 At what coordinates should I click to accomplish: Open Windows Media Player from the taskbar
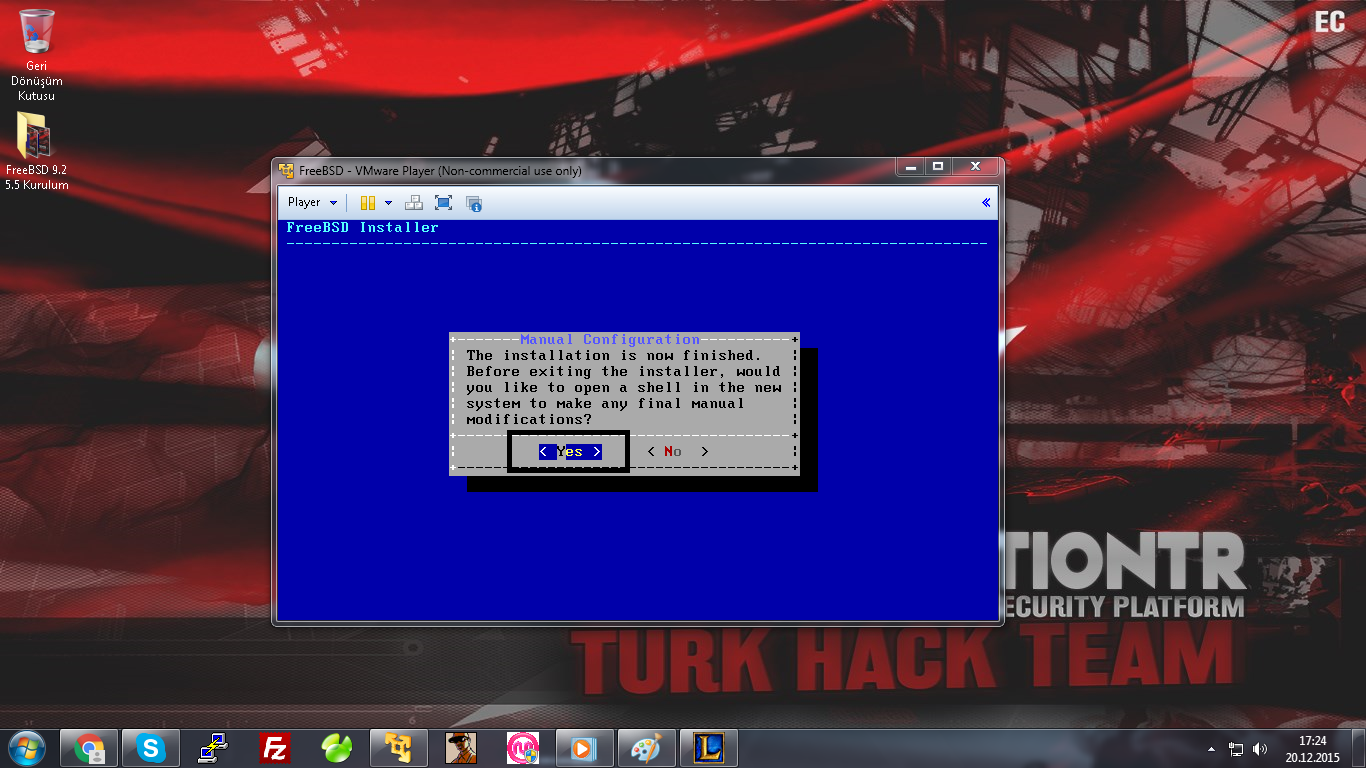click(585, 748)
